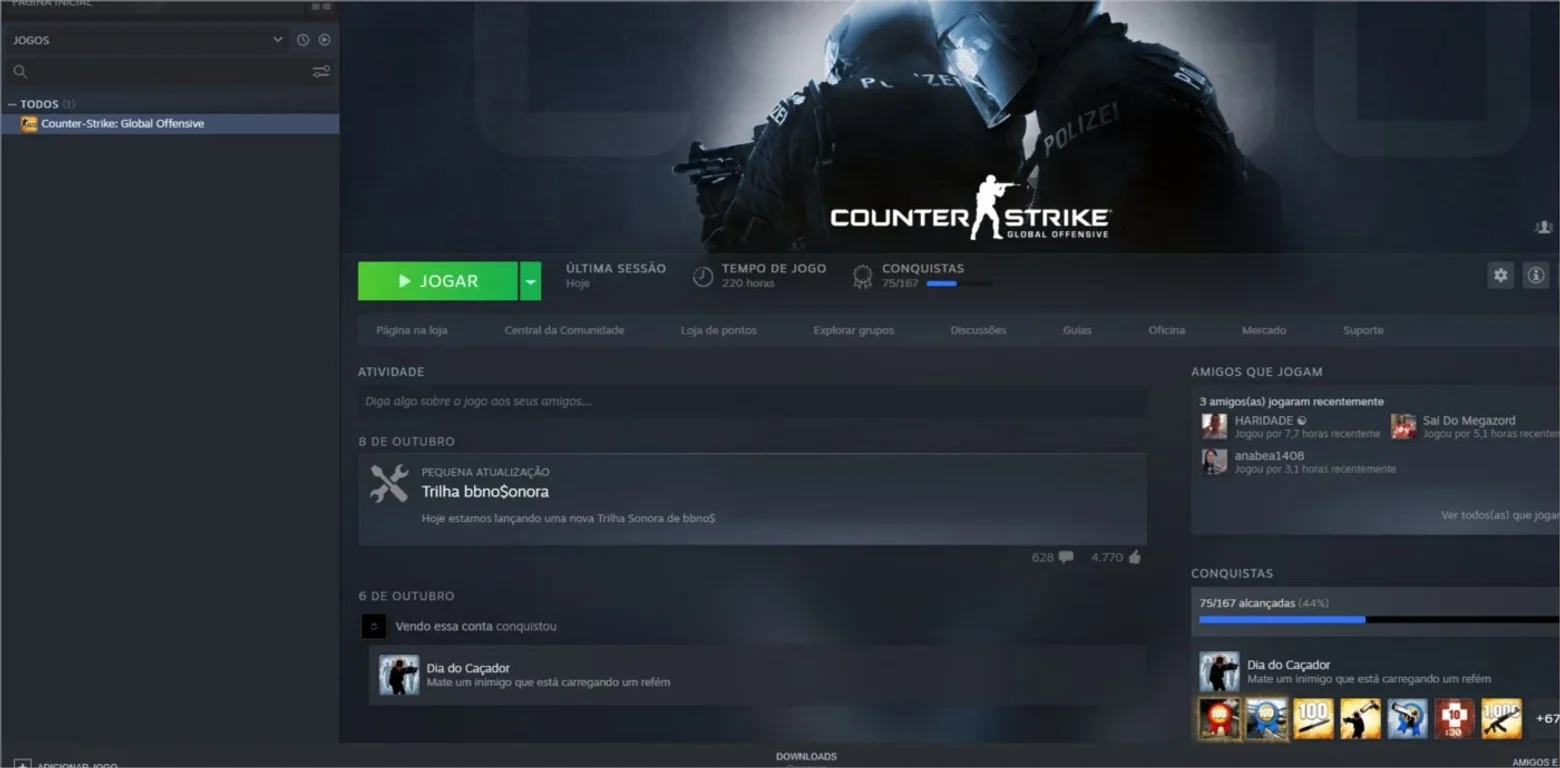Open advanced filter sliders icon
The image size is (1560, 768).
coord(321,72)
